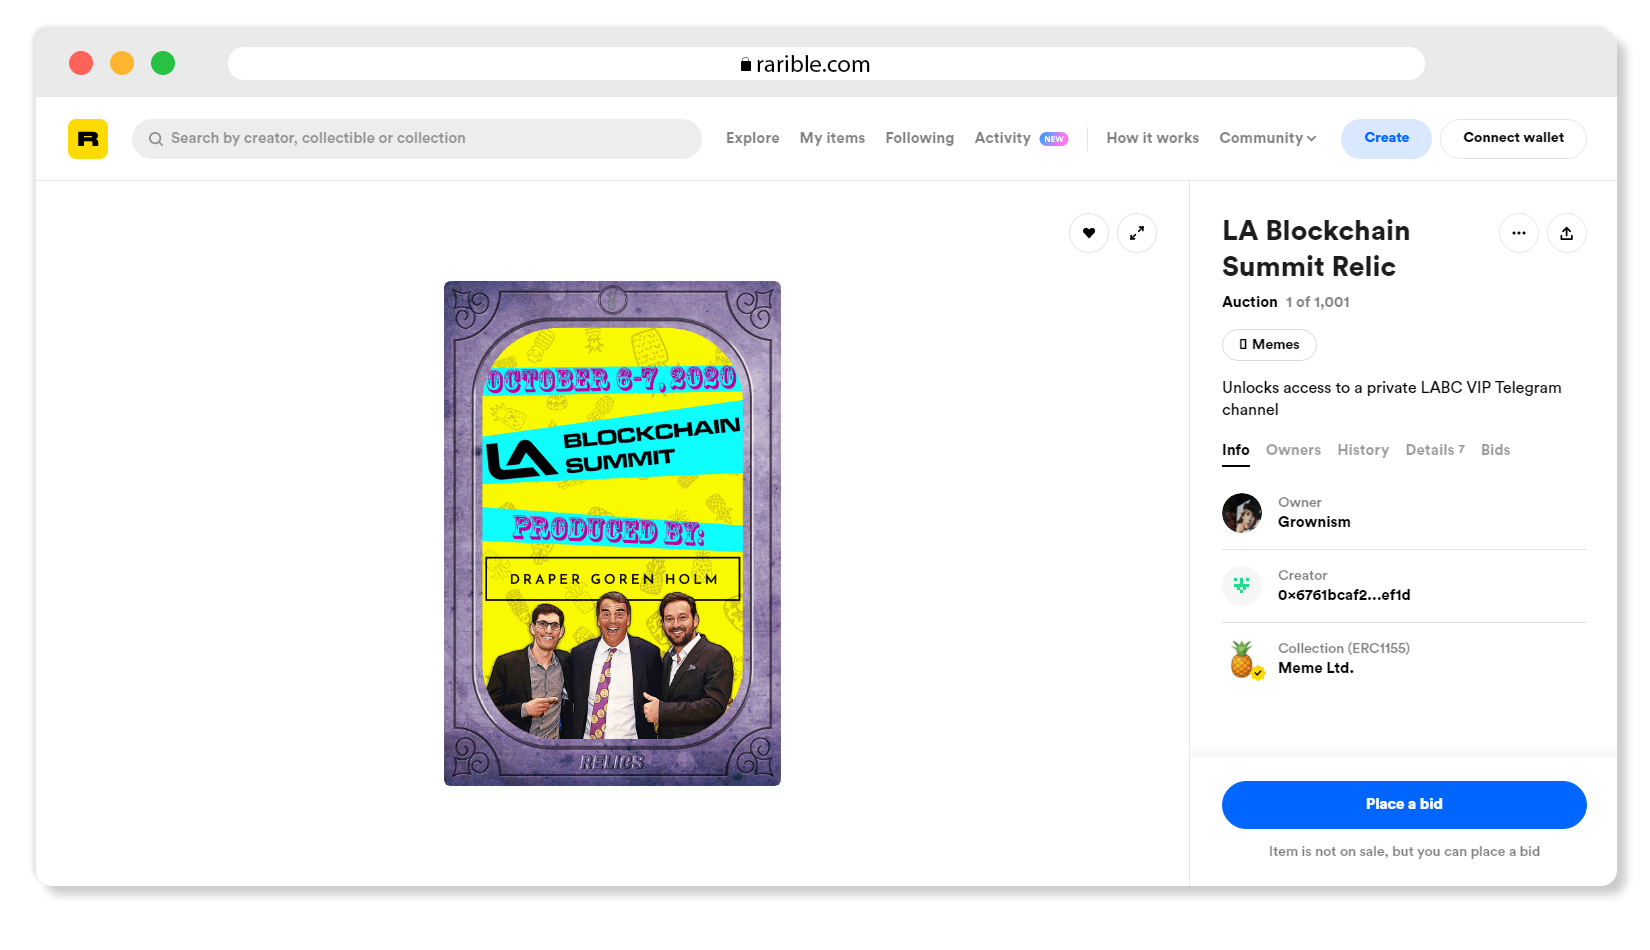Click Grownism owner avatar

tap(1242, 513)
